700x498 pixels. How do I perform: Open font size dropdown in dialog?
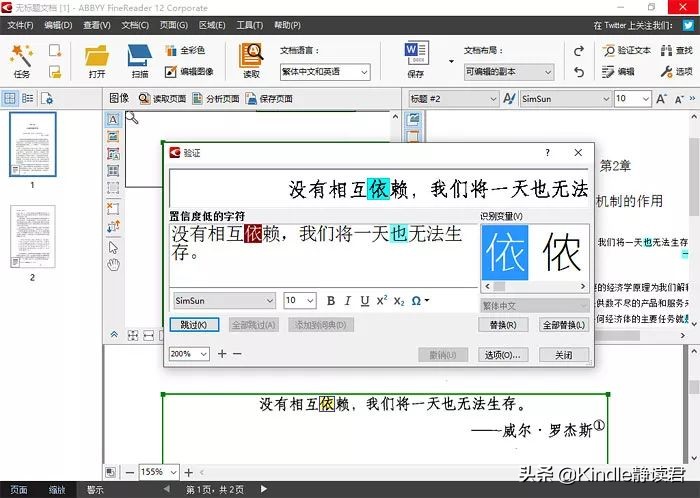pyautogui.click(x=300, y=301)
